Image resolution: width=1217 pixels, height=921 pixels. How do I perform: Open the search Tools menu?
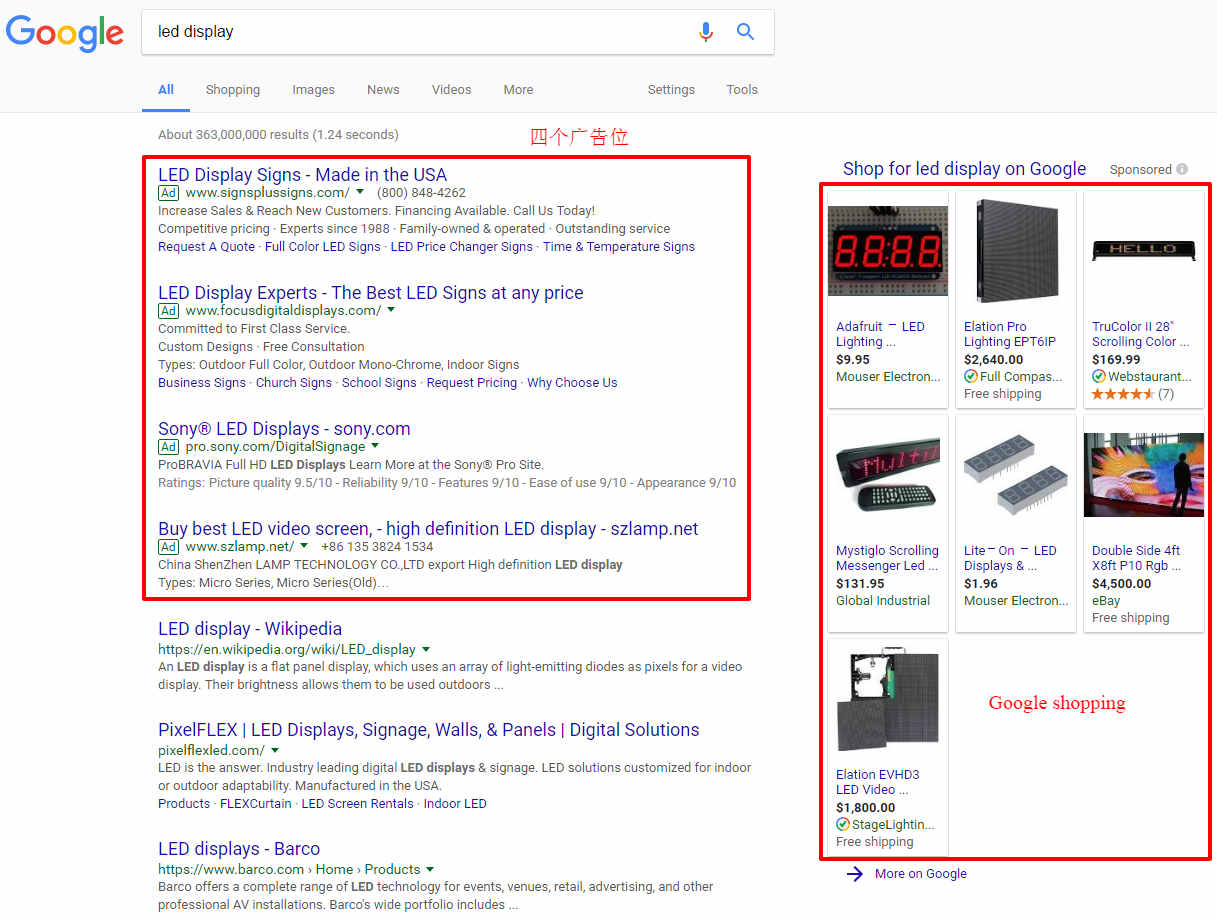point(742,89)
